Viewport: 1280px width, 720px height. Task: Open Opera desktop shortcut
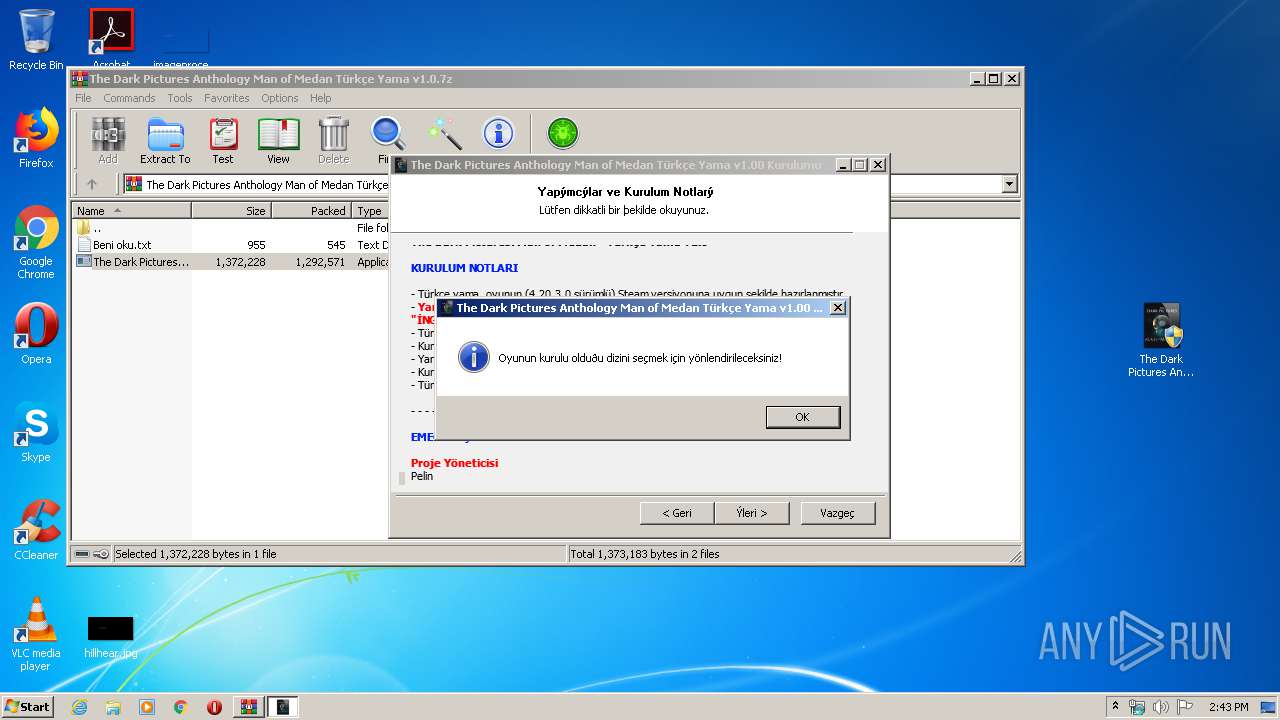[x=36, y=334]
